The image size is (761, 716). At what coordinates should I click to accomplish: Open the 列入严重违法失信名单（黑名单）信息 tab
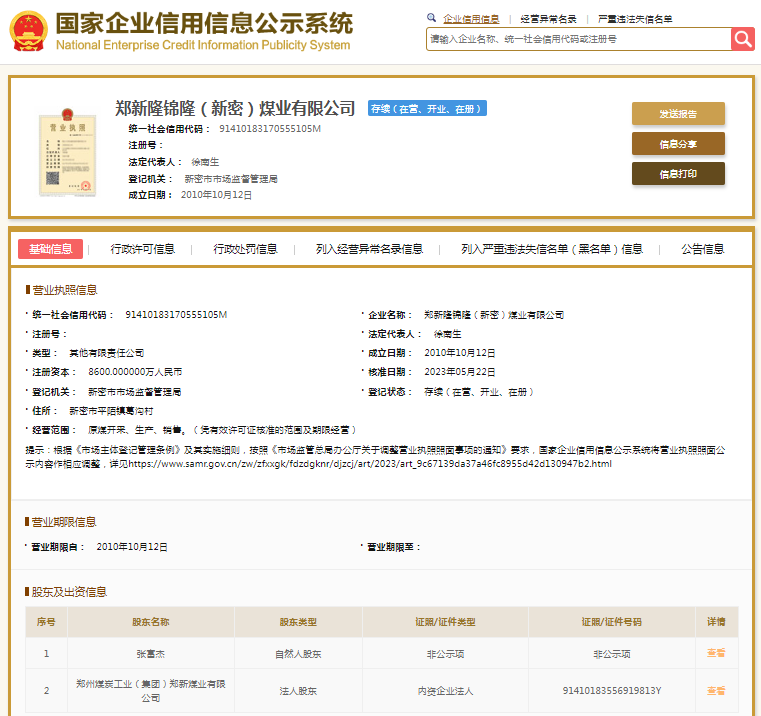(552, 249)
